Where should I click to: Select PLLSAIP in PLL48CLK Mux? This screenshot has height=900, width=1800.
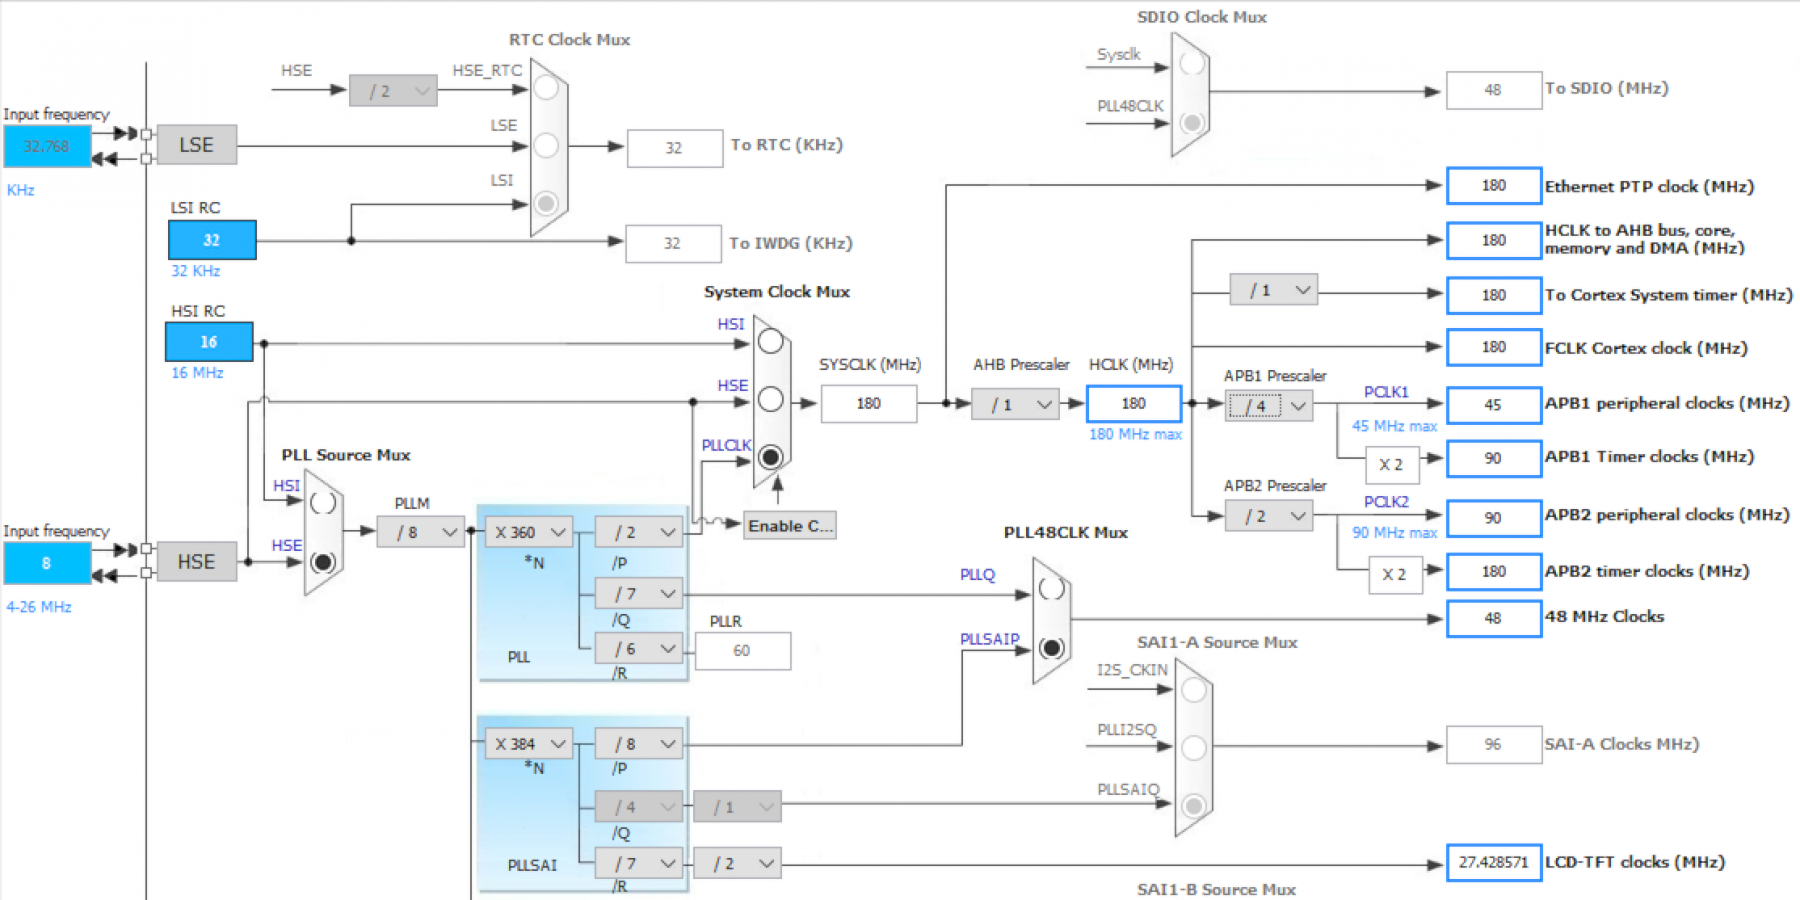pos(1051,648)
